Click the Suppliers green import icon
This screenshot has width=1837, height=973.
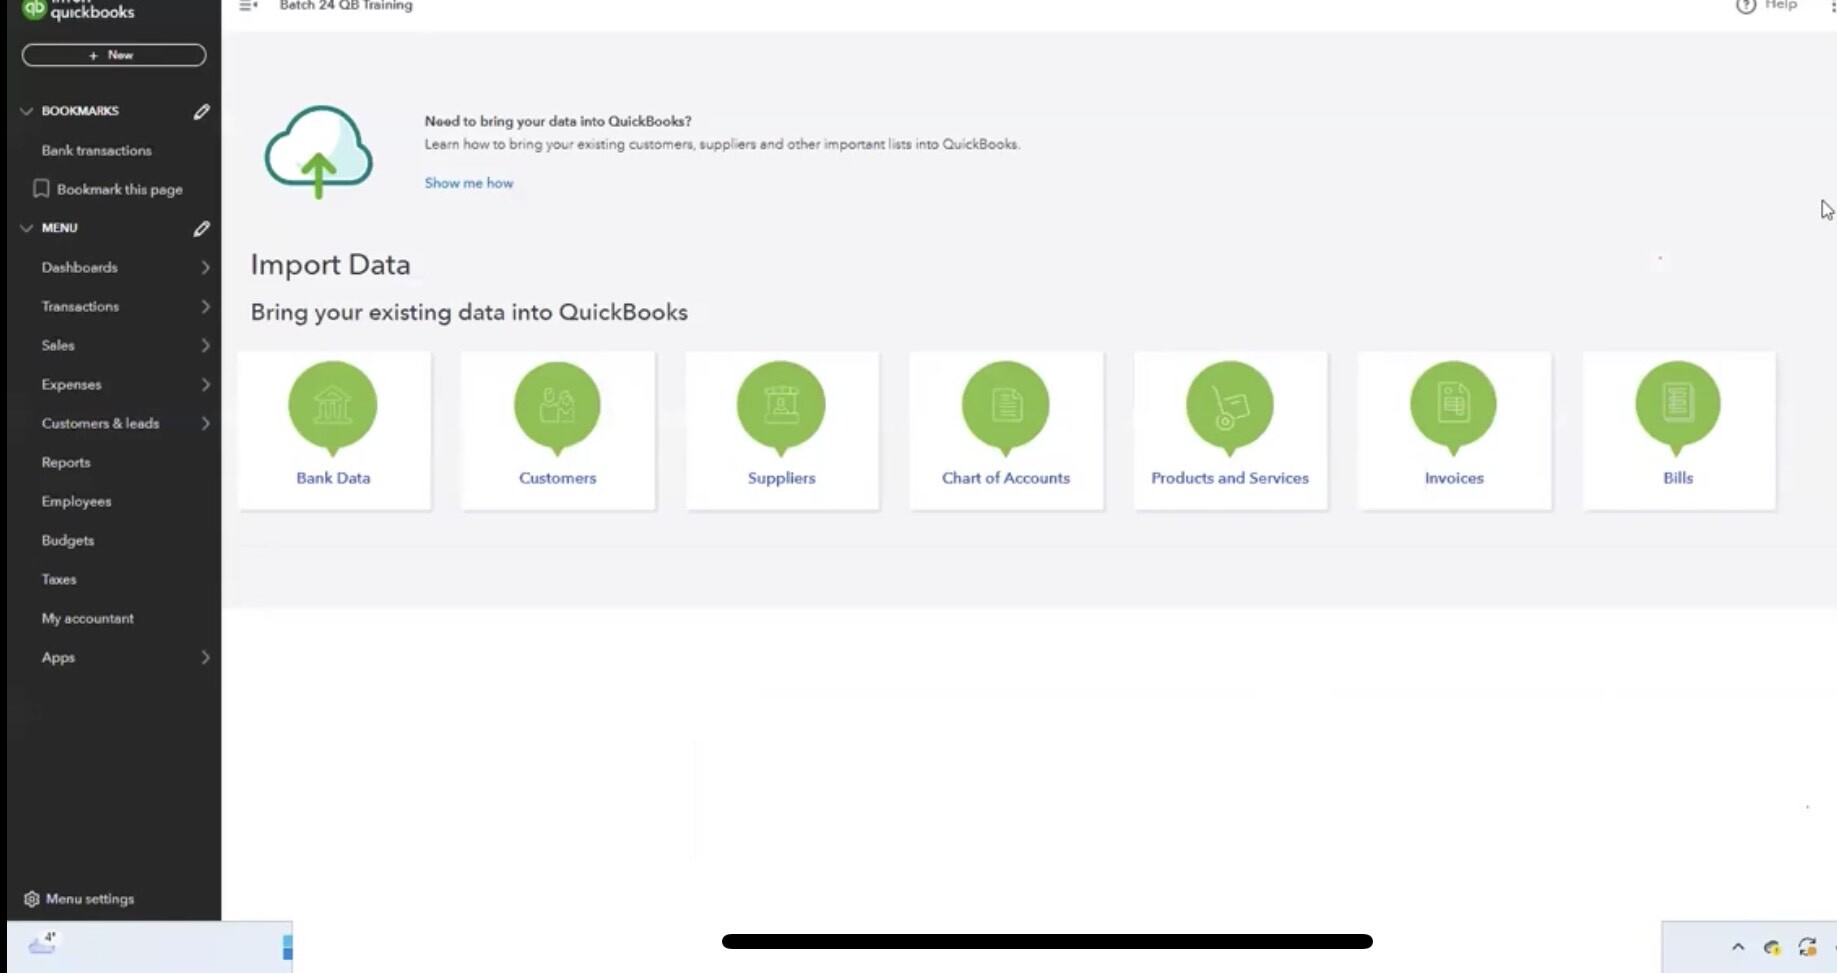[x=781, y=408]
